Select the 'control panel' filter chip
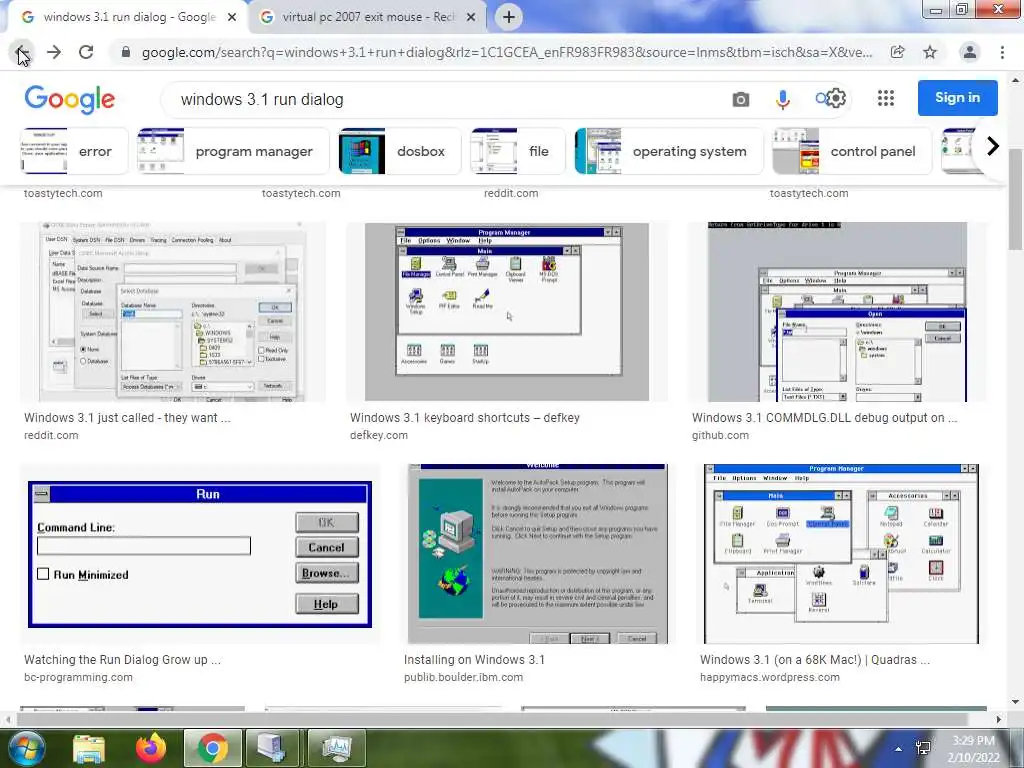The width and height of the screenshot is (1024, 768). point(852,152)
